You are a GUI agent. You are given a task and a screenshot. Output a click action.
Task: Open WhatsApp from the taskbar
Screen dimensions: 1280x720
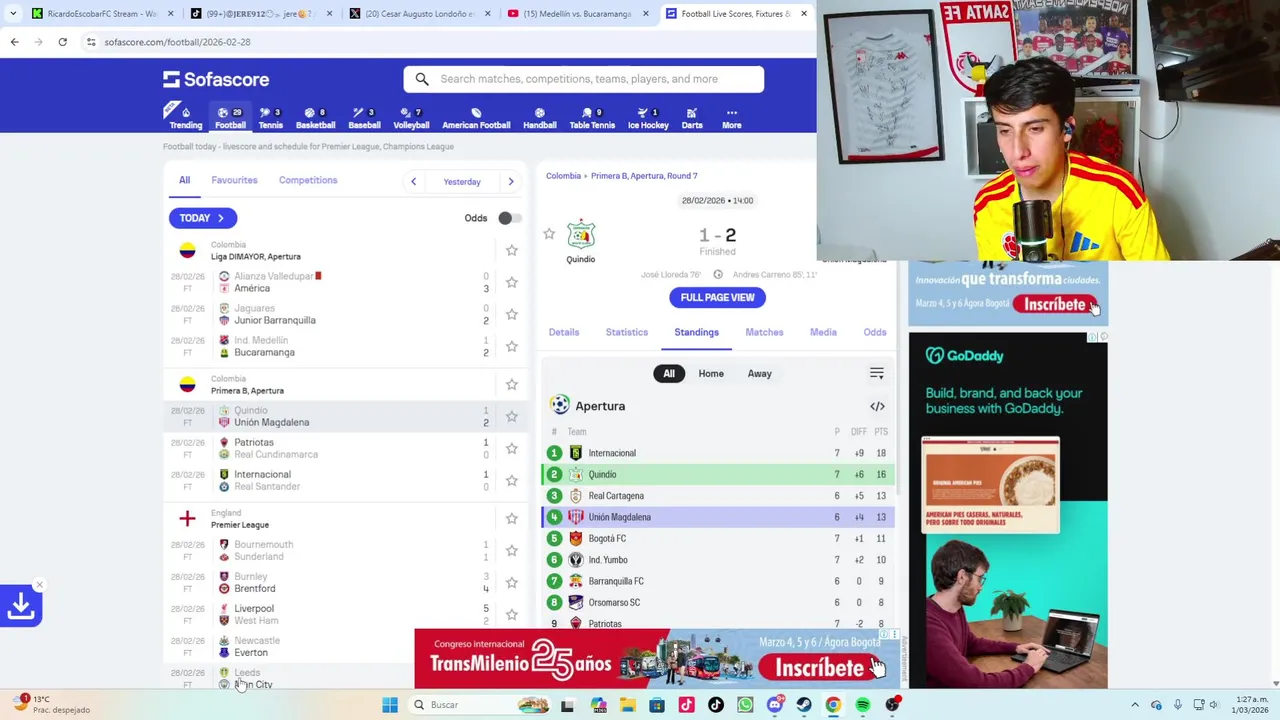pos(745,705)
